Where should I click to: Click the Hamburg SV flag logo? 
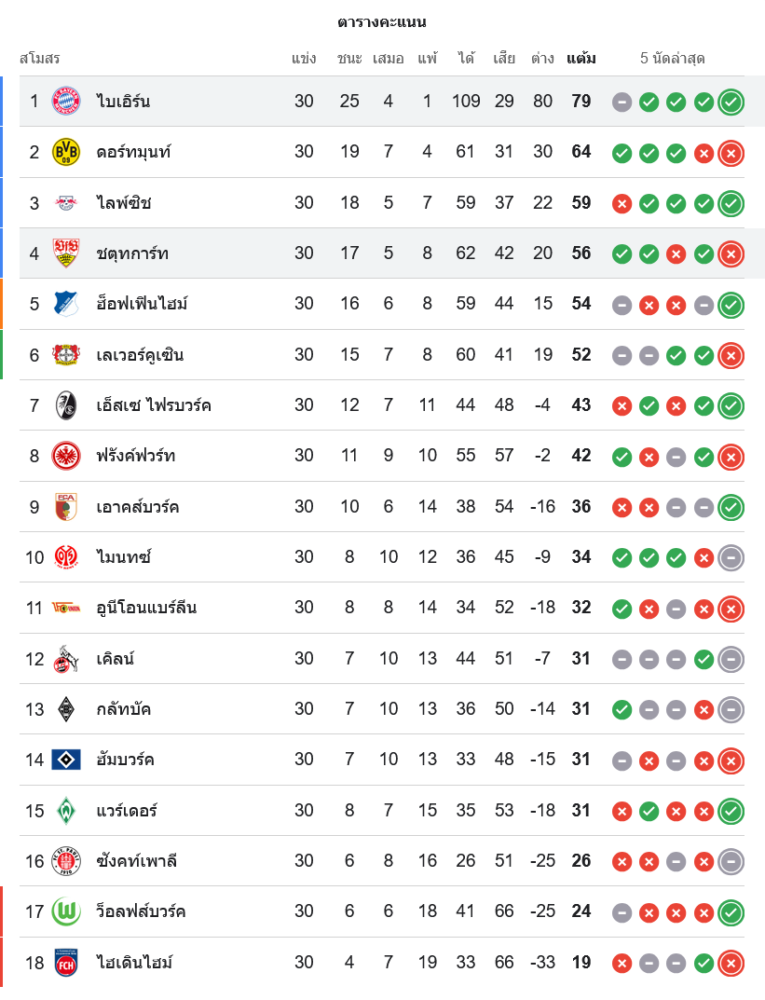tap(66, 760)
